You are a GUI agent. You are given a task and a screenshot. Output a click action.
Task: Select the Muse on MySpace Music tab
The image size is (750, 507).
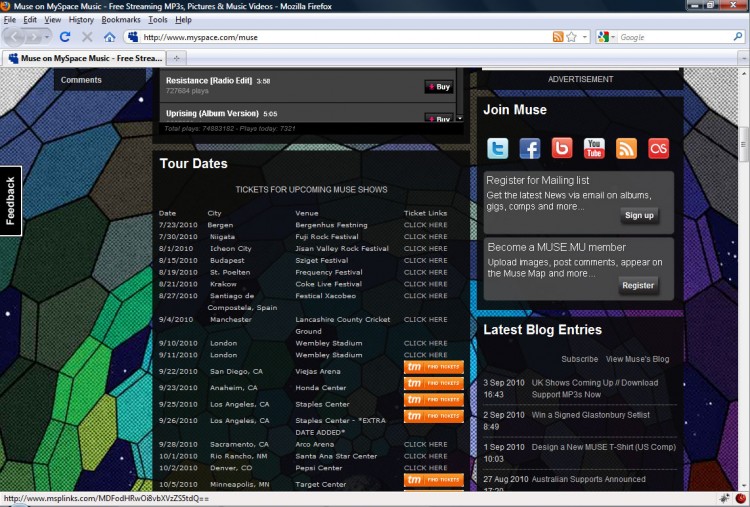(85, 58)
